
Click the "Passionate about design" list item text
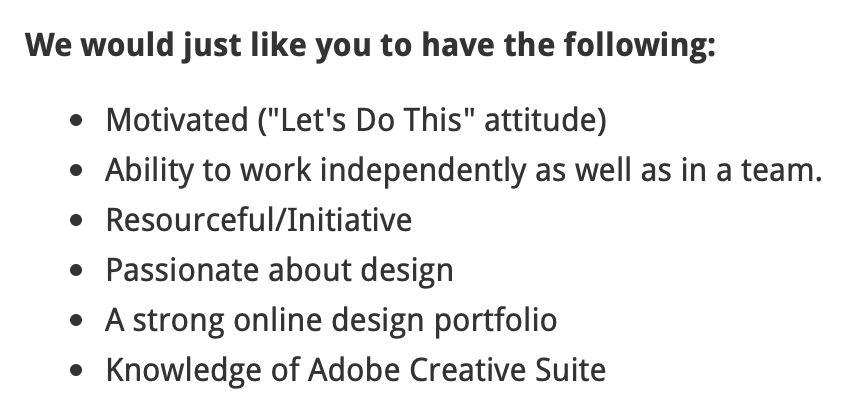point(279,271)
